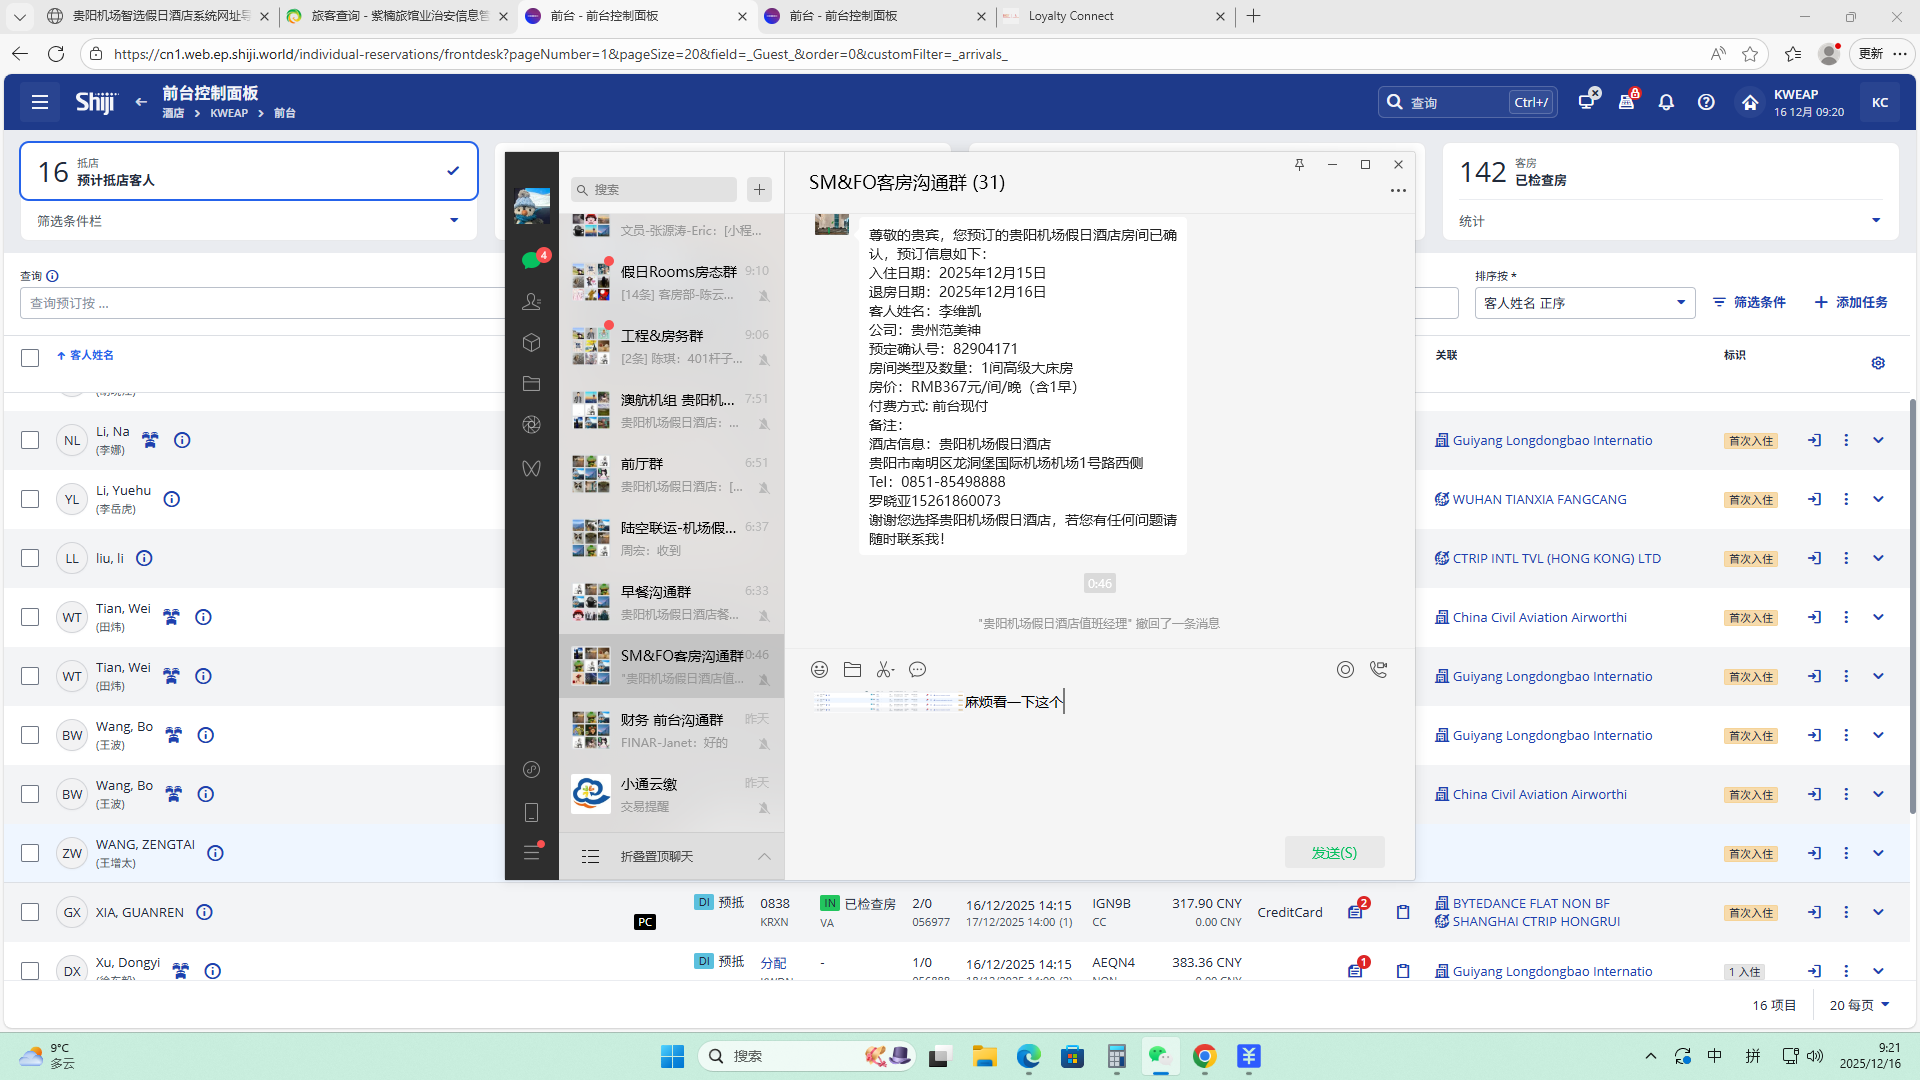This screenshot has width=1920, height=1080.
Task: Click the Shiji notification bell icon
Action: (1666, 102)
